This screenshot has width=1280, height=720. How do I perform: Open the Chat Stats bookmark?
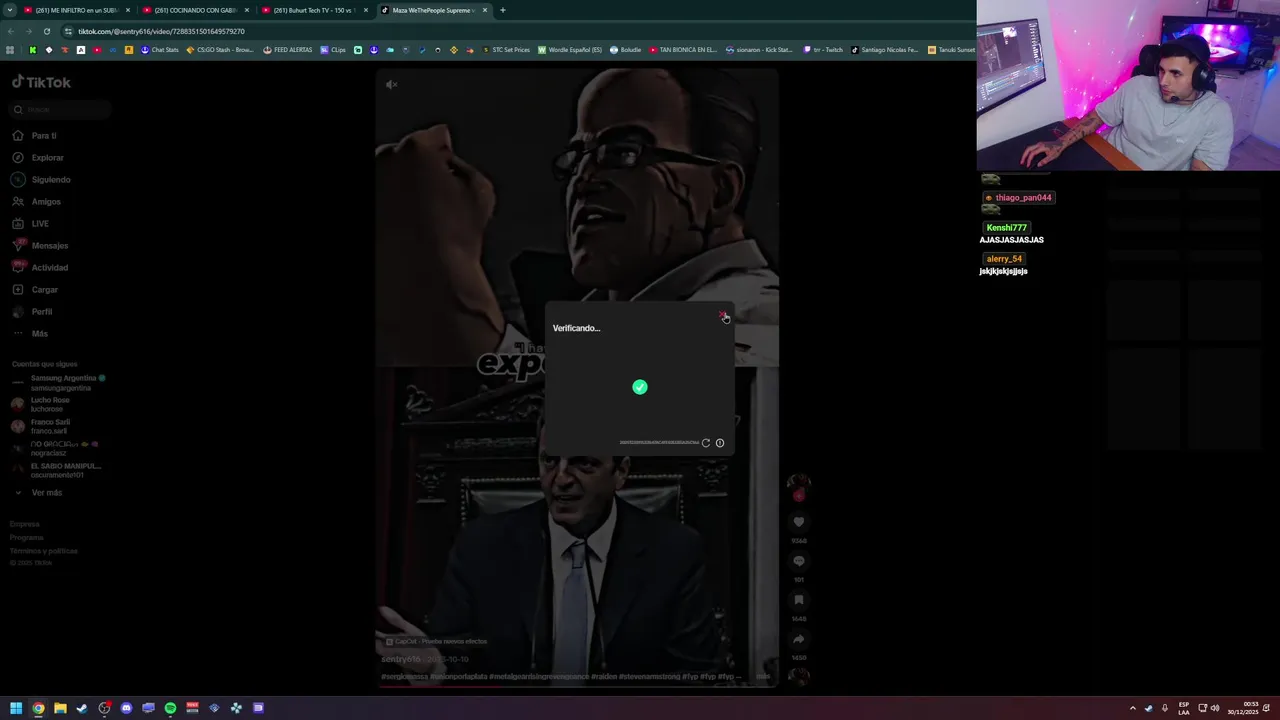[159, 50]
